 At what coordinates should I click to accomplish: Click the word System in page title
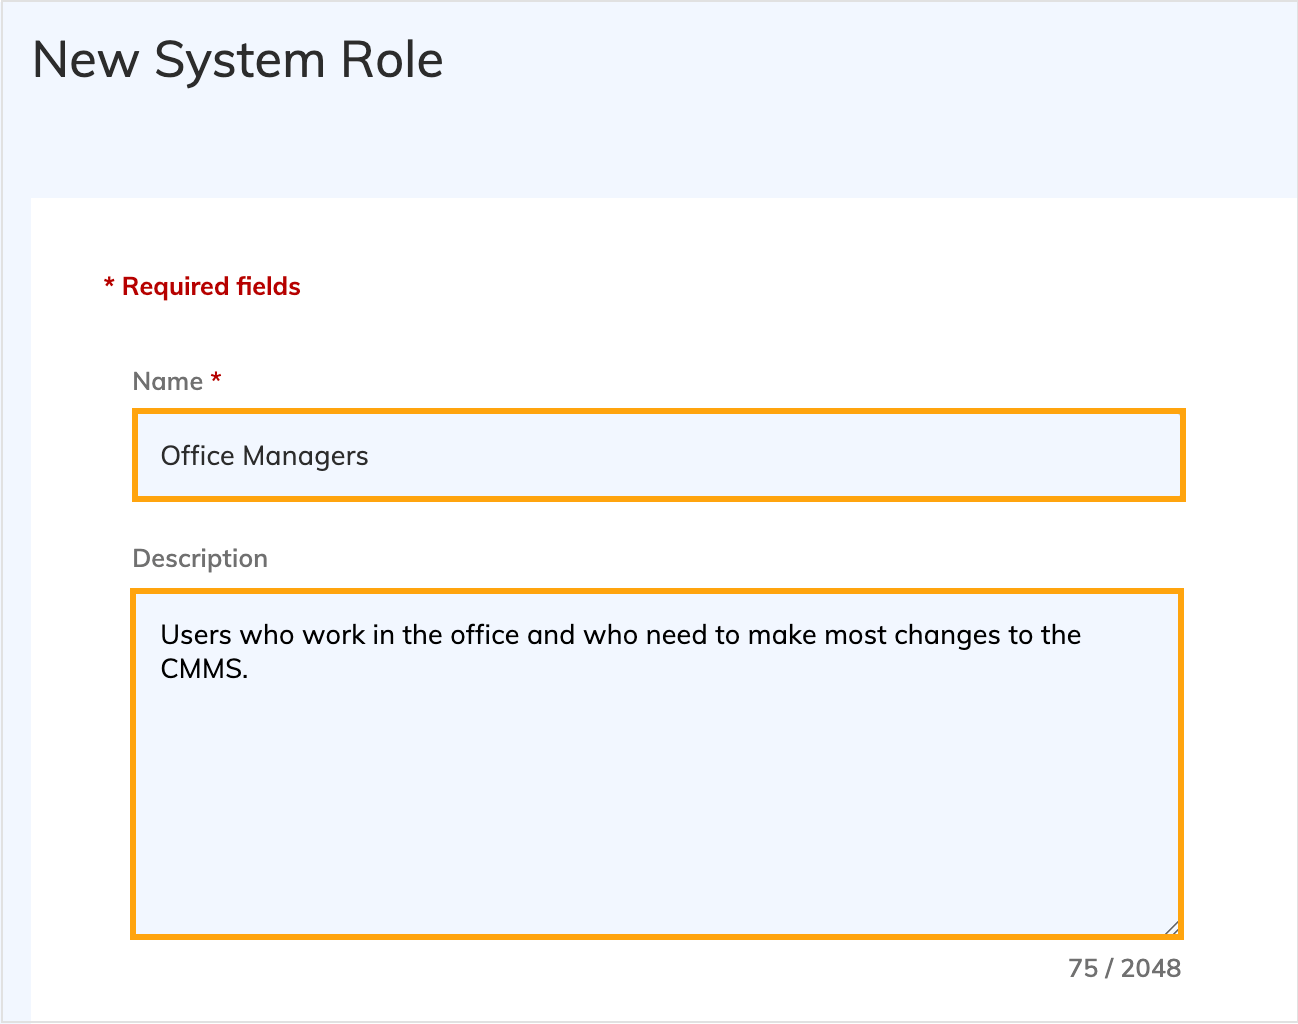click(240, 60)
